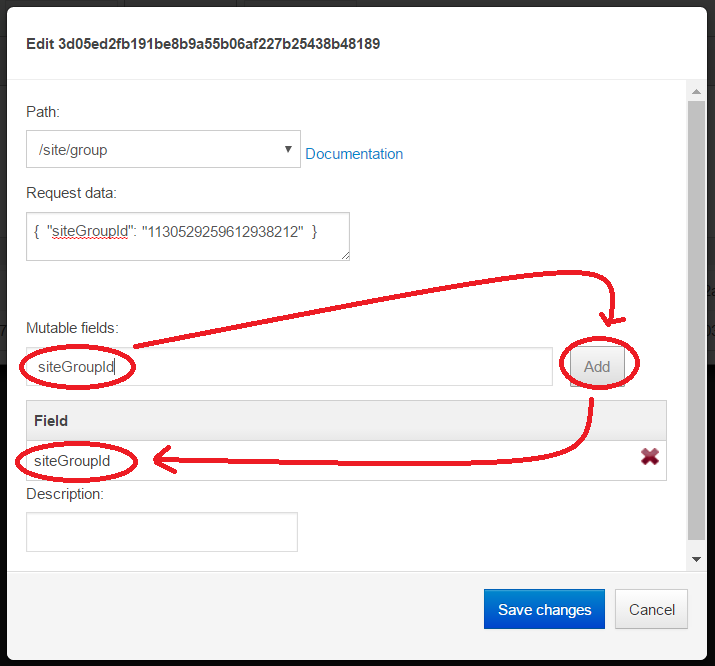Click into the Request data text area
715x666 pixels.
point(188,236)
